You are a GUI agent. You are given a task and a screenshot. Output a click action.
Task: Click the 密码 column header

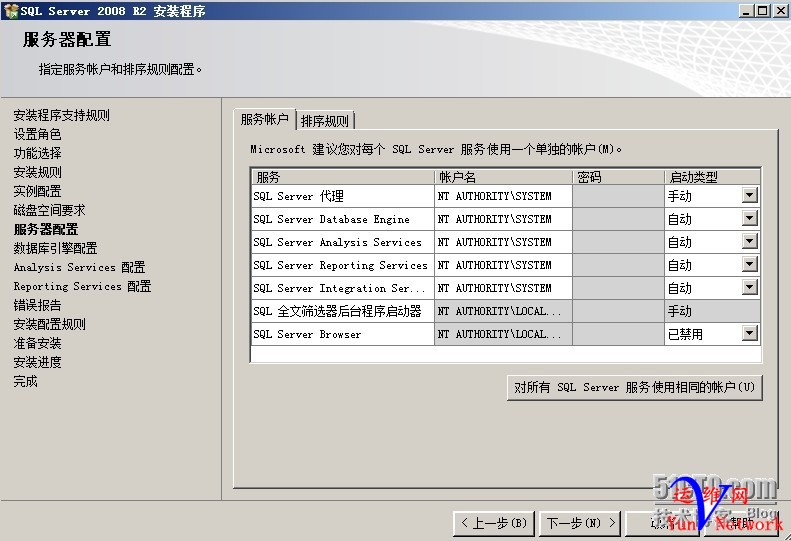coord(618,177)
